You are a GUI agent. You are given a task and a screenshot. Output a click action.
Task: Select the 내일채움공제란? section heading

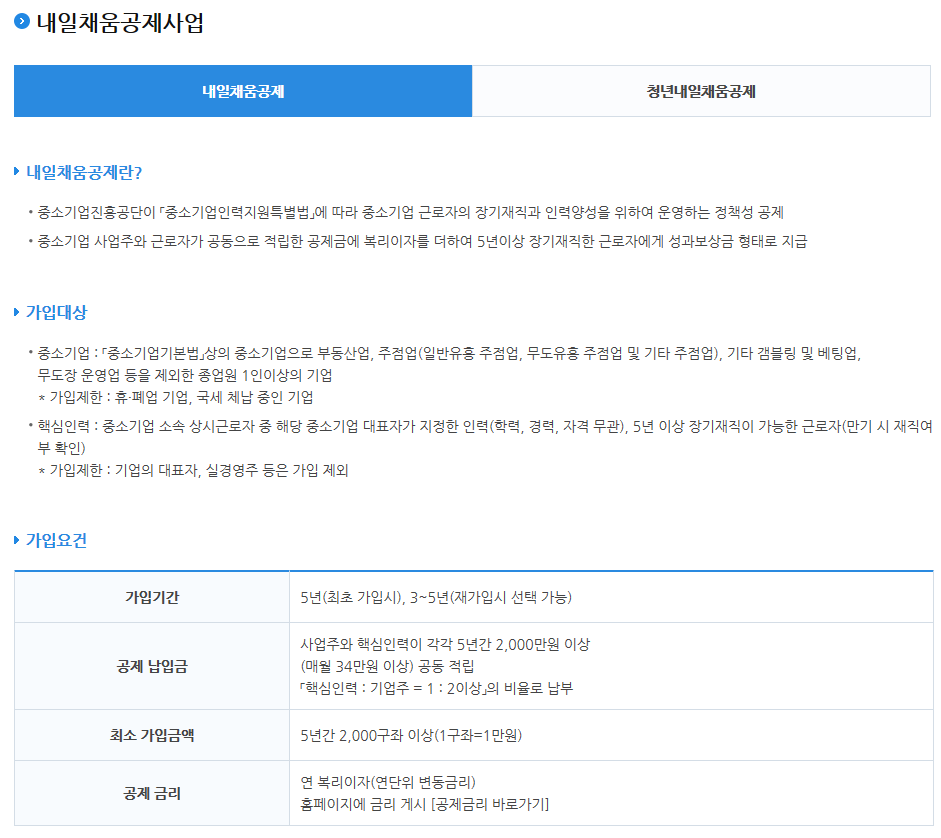coord(84,172)
